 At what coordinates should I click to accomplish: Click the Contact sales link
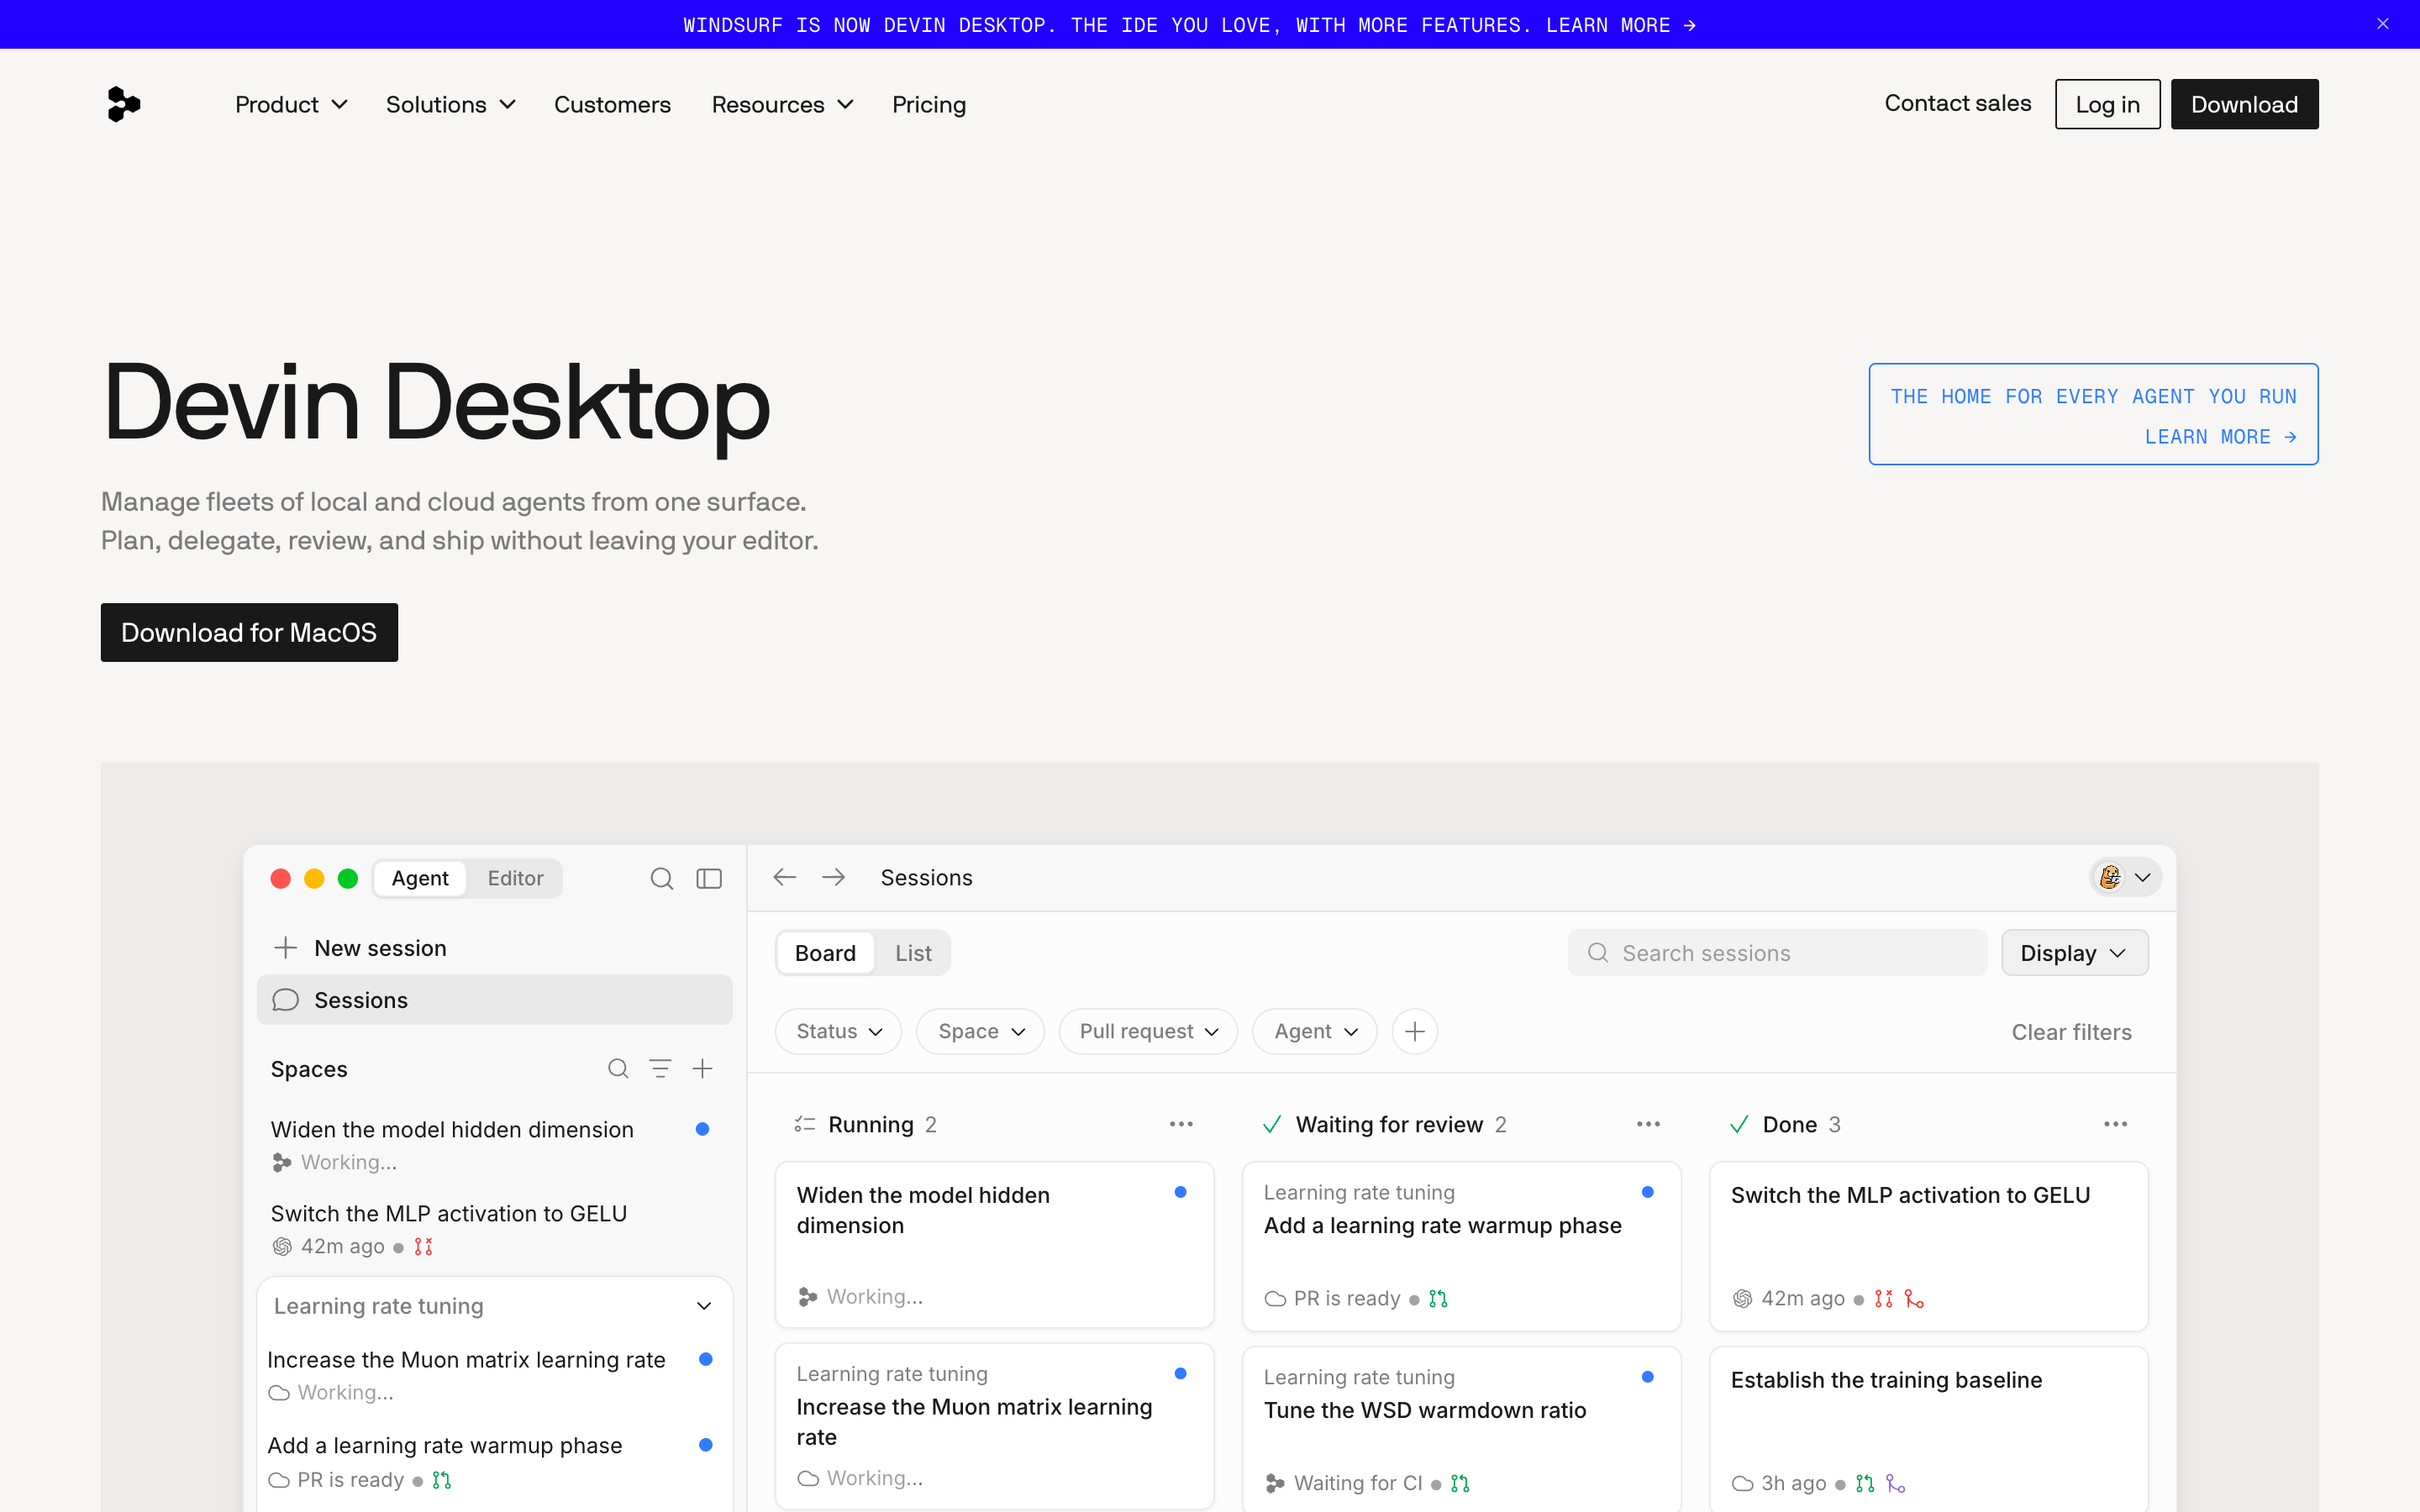[x=1957, y=103]
